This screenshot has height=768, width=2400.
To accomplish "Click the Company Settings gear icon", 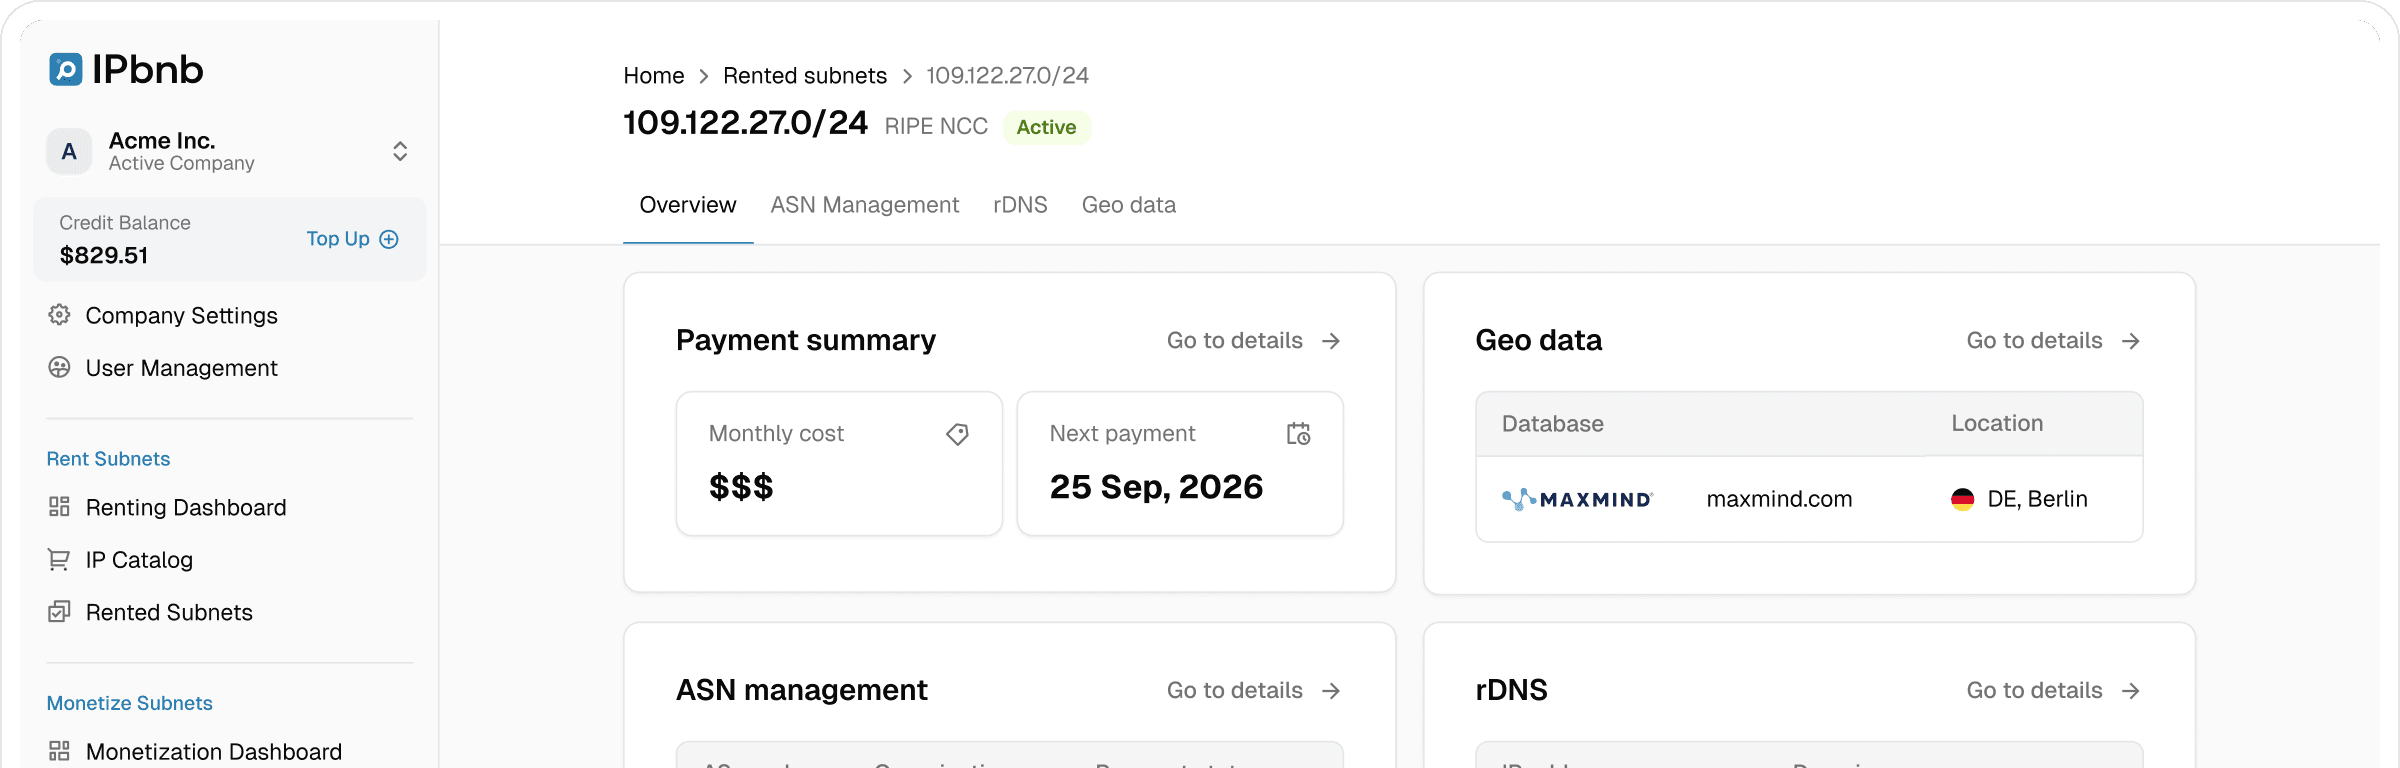I will coord(59,315).
